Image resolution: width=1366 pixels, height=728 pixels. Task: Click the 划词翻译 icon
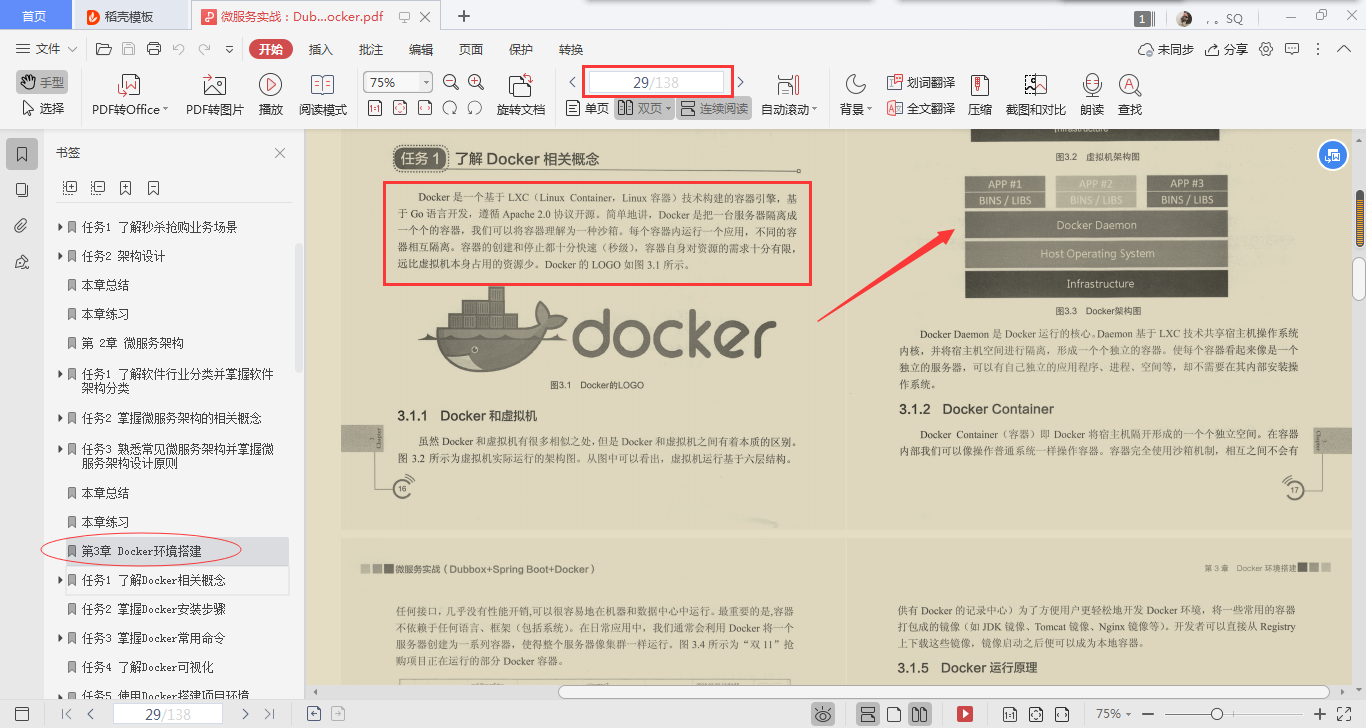(920, 82)
